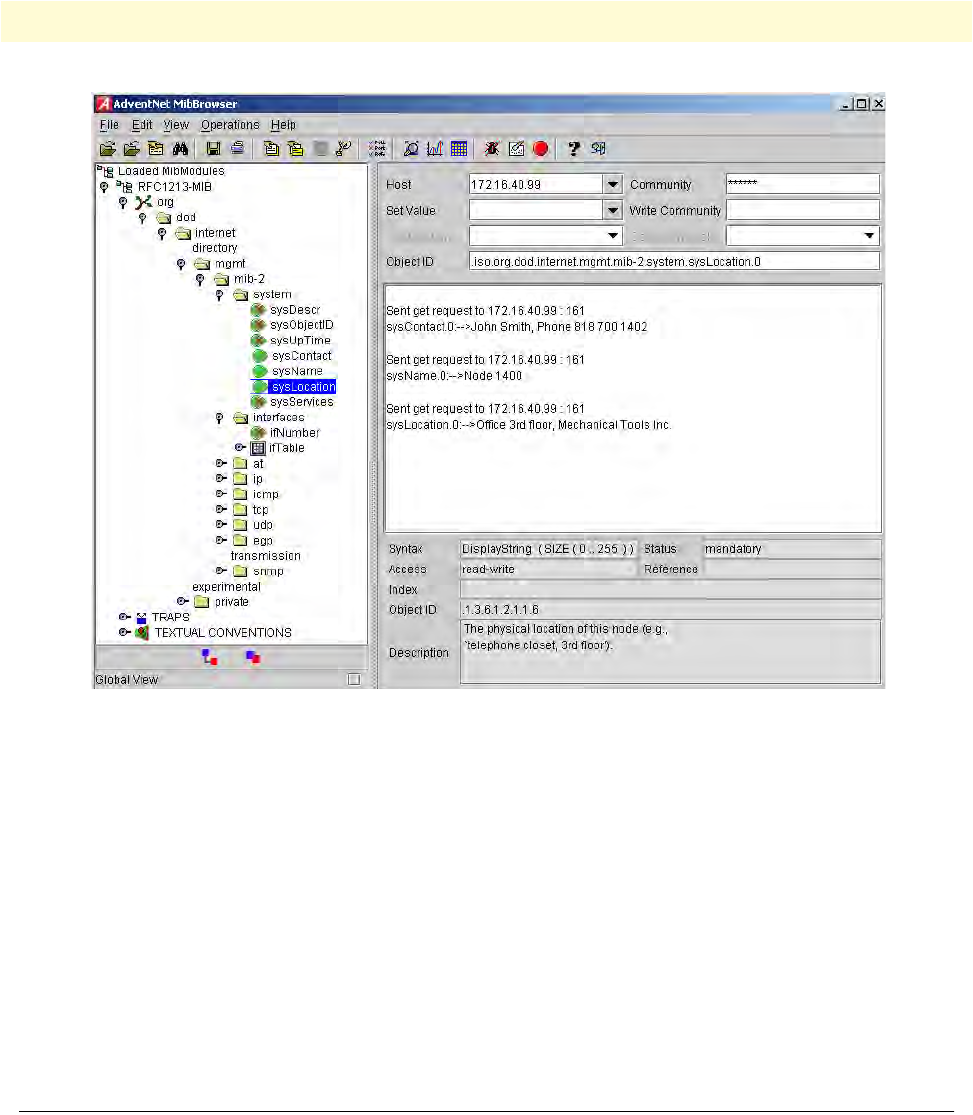Click the binoculars Find Node icon
The height and width of the screenshot is (1115, 973).
pos(180,149)
